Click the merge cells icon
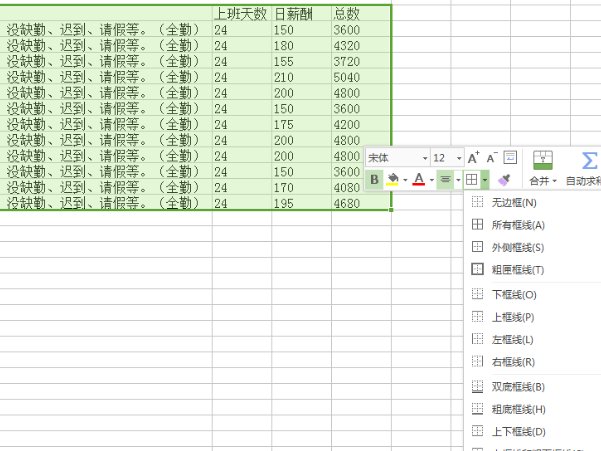The image size is (601, 451). 543,160
